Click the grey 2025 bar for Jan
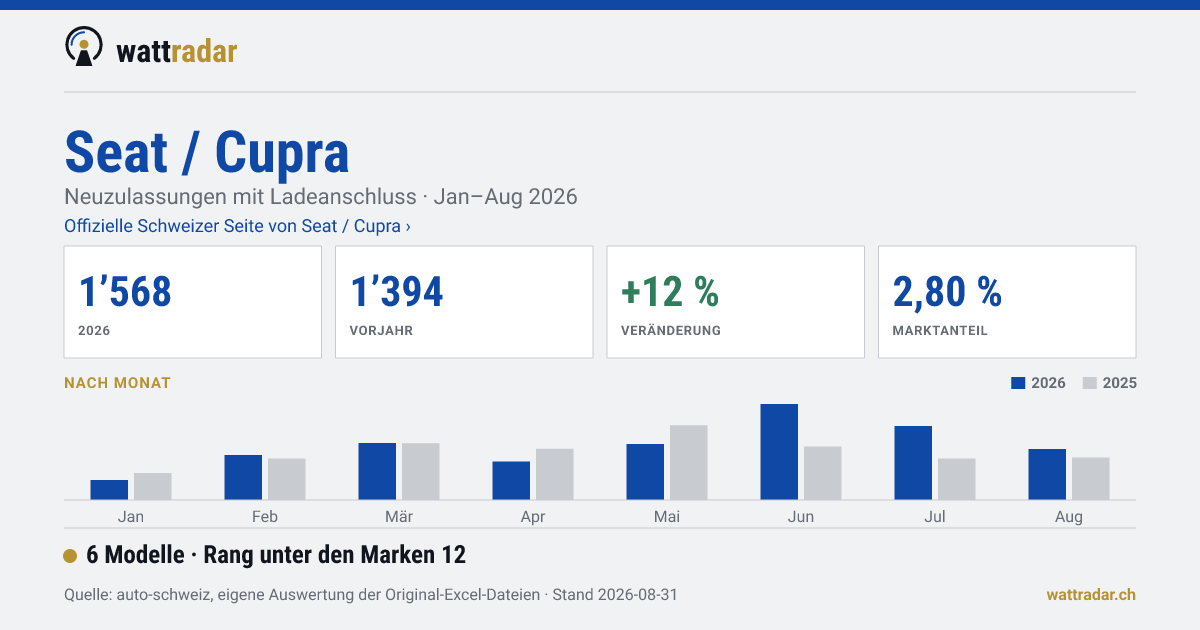The height and width of the screenshot is (630, 1200). coord(153,486)
